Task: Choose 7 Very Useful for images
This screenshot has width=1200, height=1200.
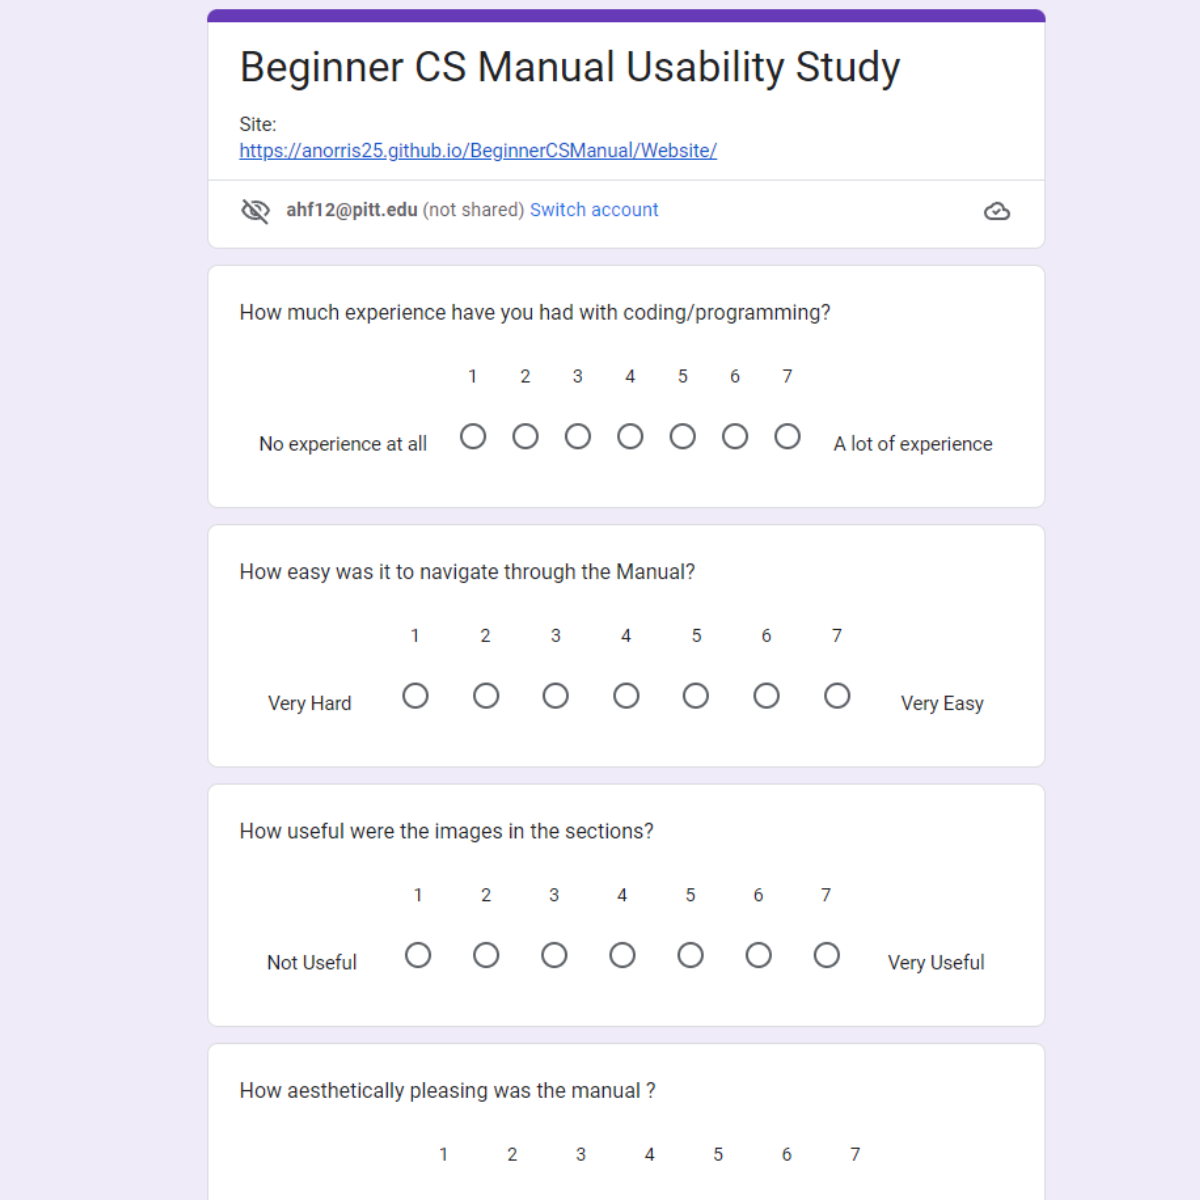Action: [x=826, y=956]
